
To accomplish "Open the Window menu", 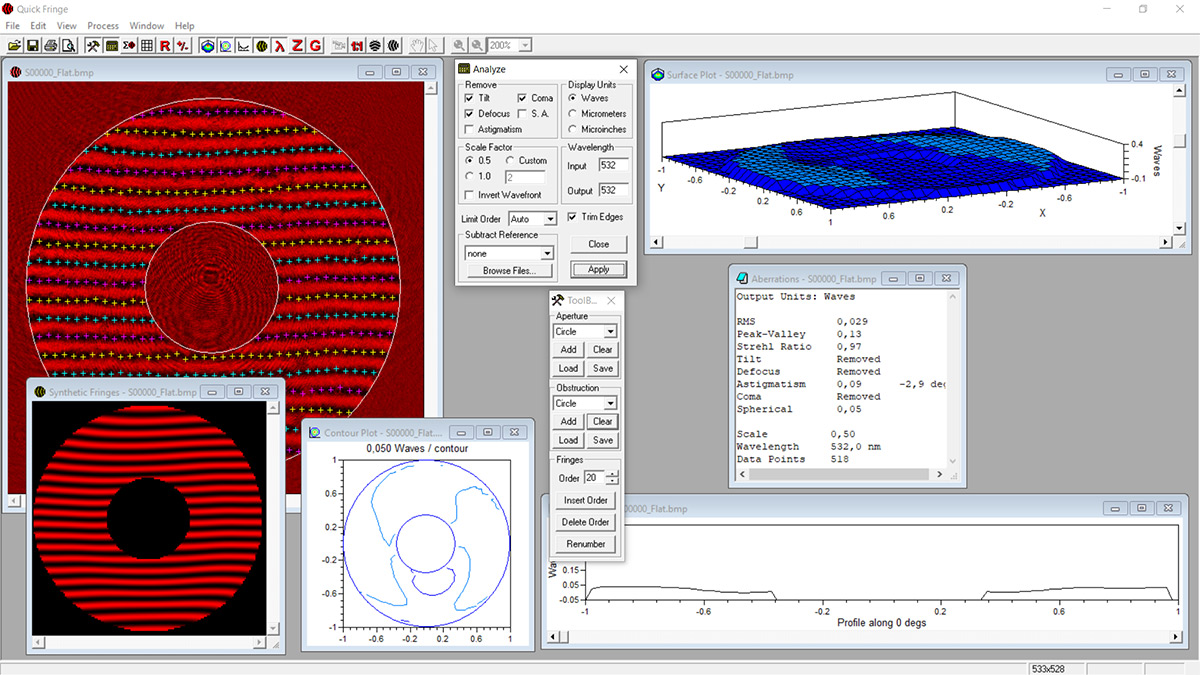I will (x=147, y=25).
